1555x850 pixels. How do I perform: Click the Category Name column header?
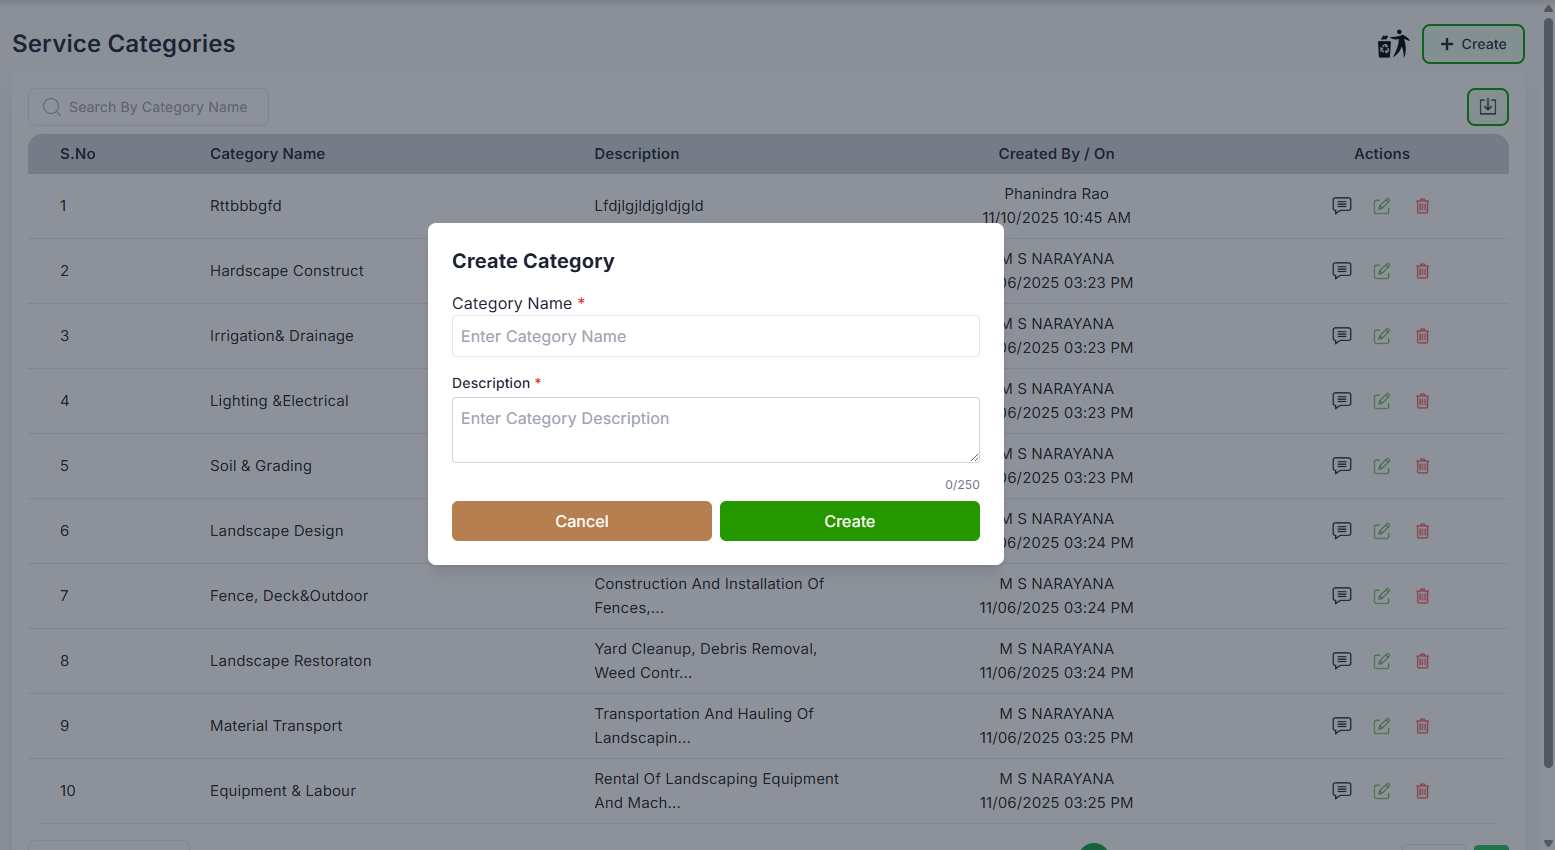(x=267, y=154)
